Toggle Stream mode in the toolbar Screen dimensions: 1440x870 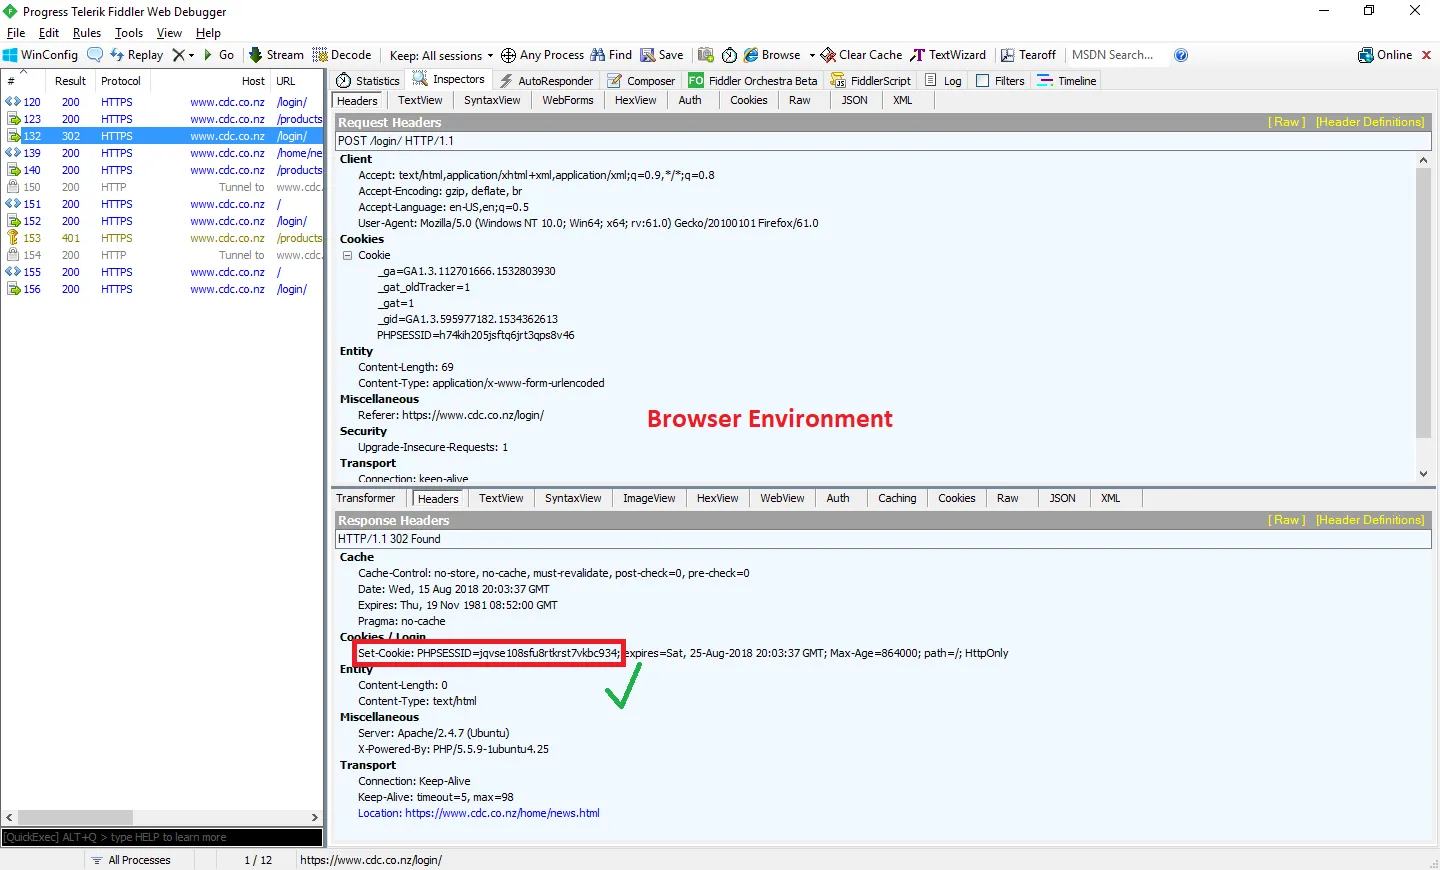[x=277, y=55]
